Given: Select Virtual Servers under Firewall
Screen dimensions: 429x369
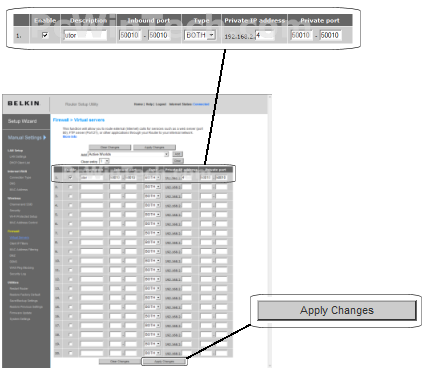Looking at the screenshot, I should click(x=19, y=238).
